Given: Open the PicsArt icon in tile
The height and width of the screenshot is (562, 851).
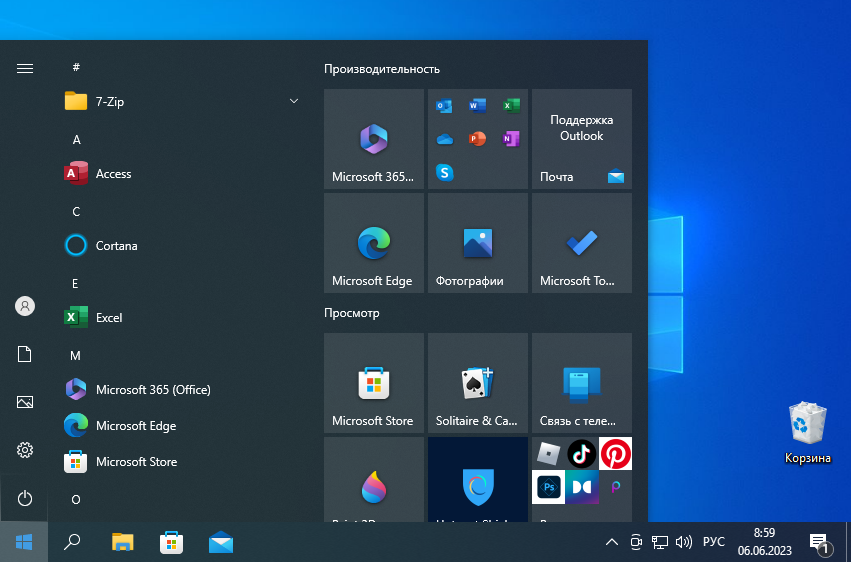Looking at the screenshot, I should 615,487.
